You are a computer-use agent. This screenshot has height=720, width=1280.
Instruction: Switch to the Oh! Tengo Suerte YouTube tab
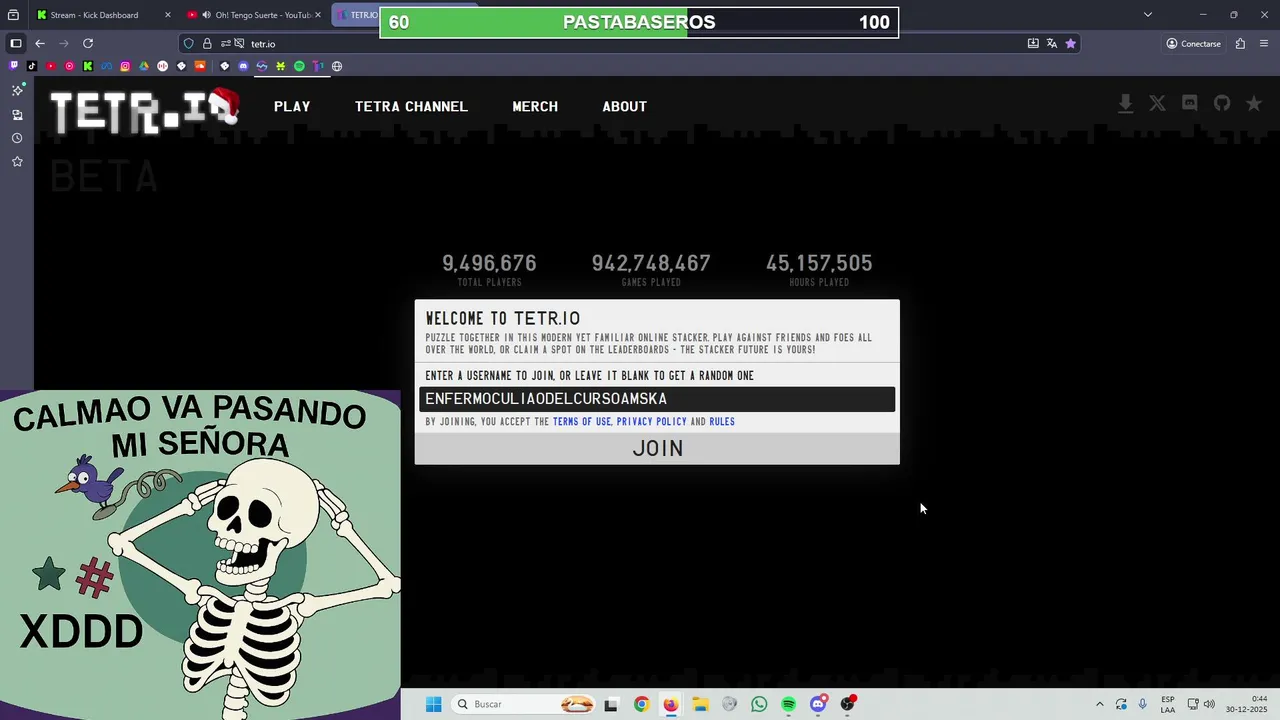pos(255,15)
